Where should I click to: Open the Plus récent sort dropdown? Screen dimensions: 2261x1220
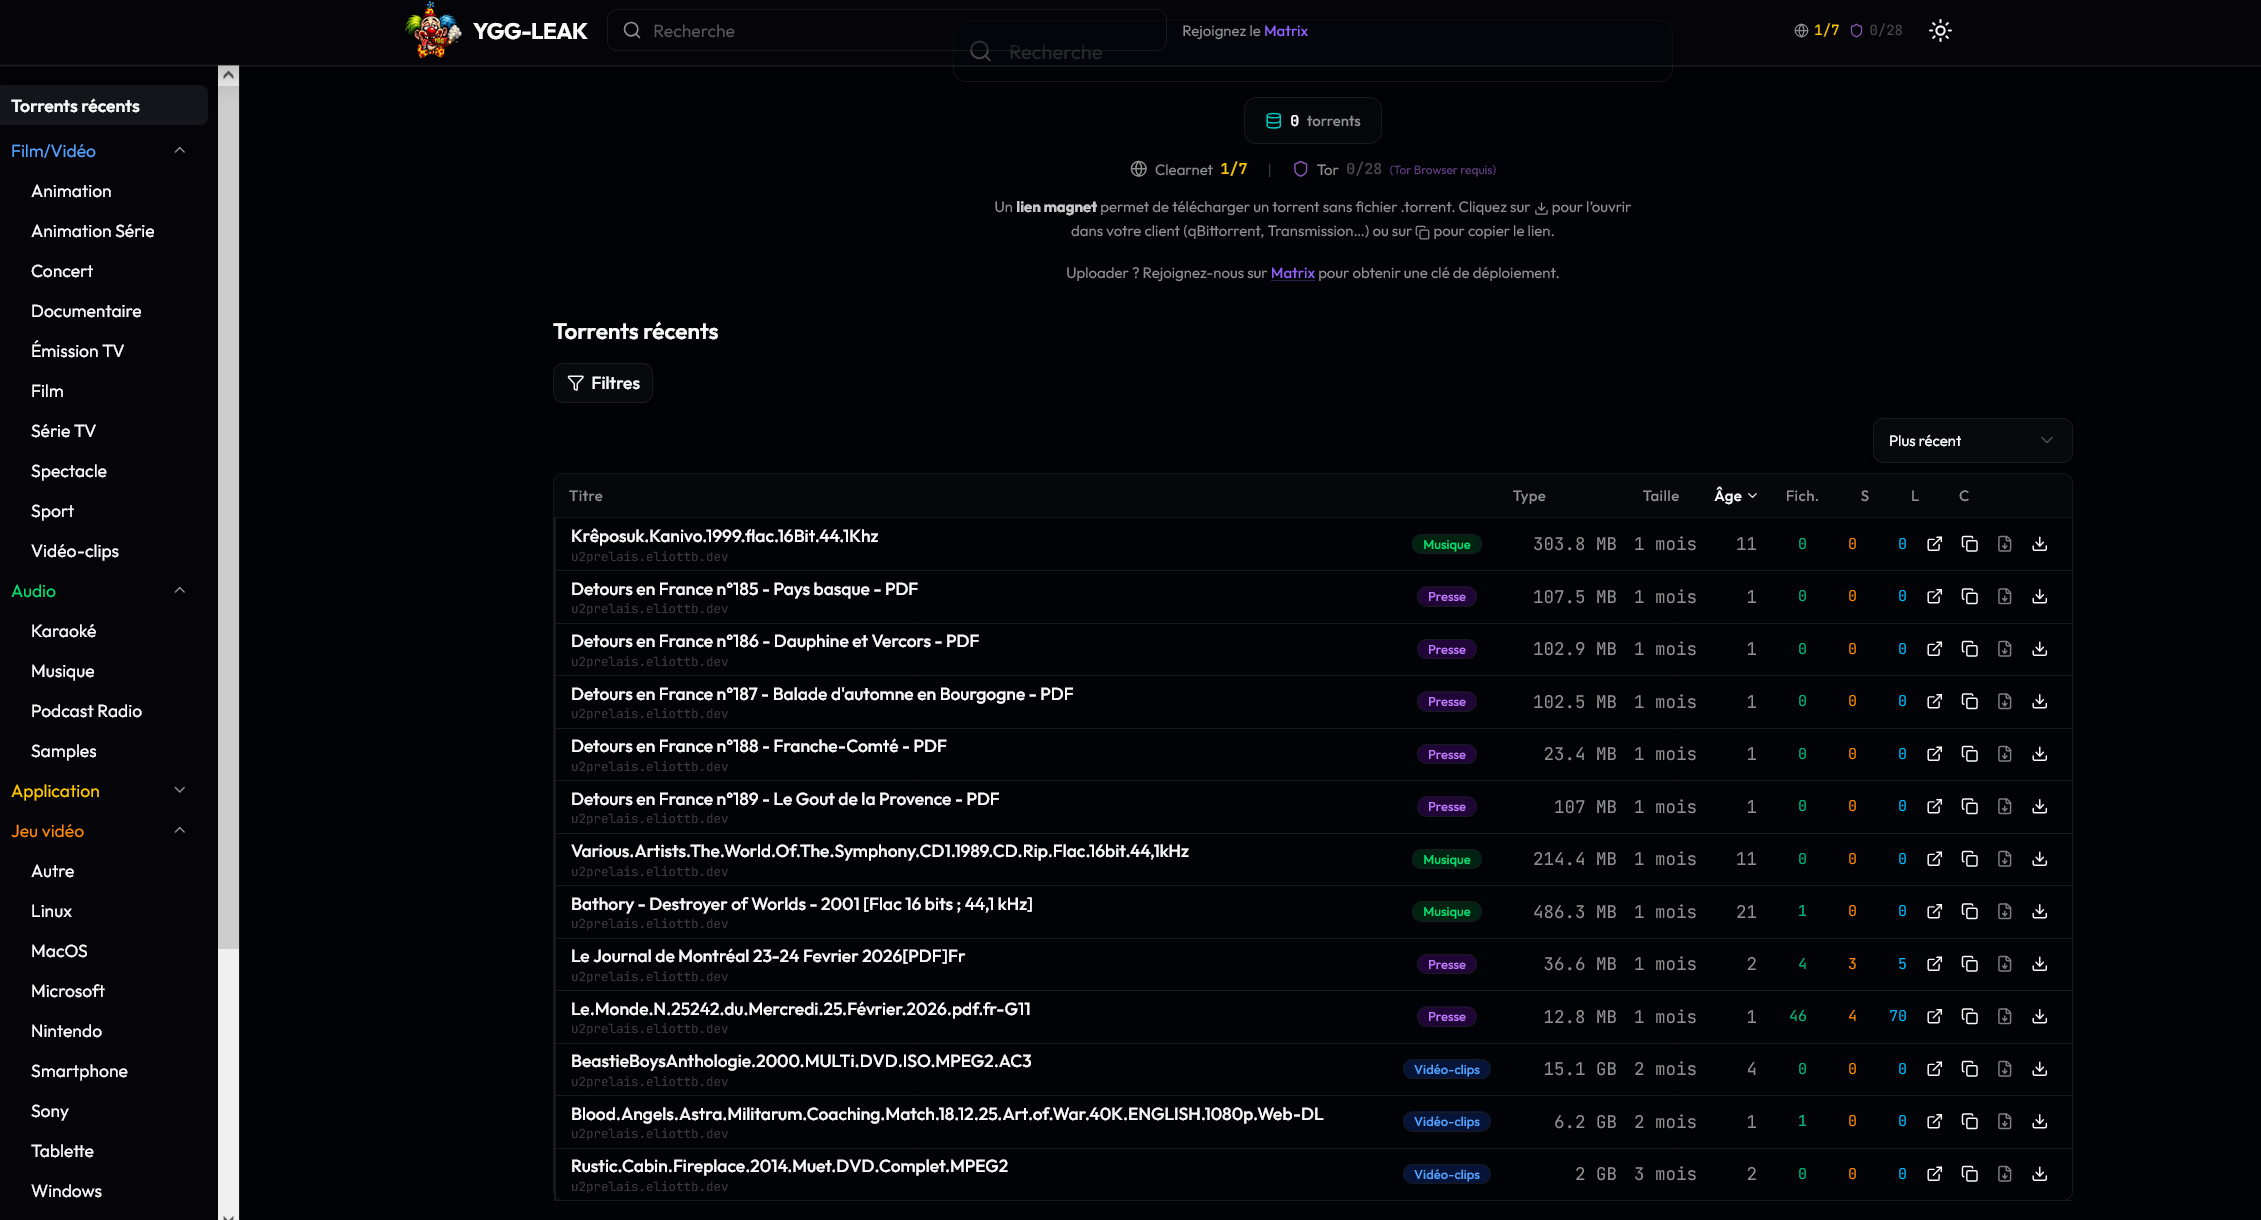pyautogui.click(x=1971, y=441)
